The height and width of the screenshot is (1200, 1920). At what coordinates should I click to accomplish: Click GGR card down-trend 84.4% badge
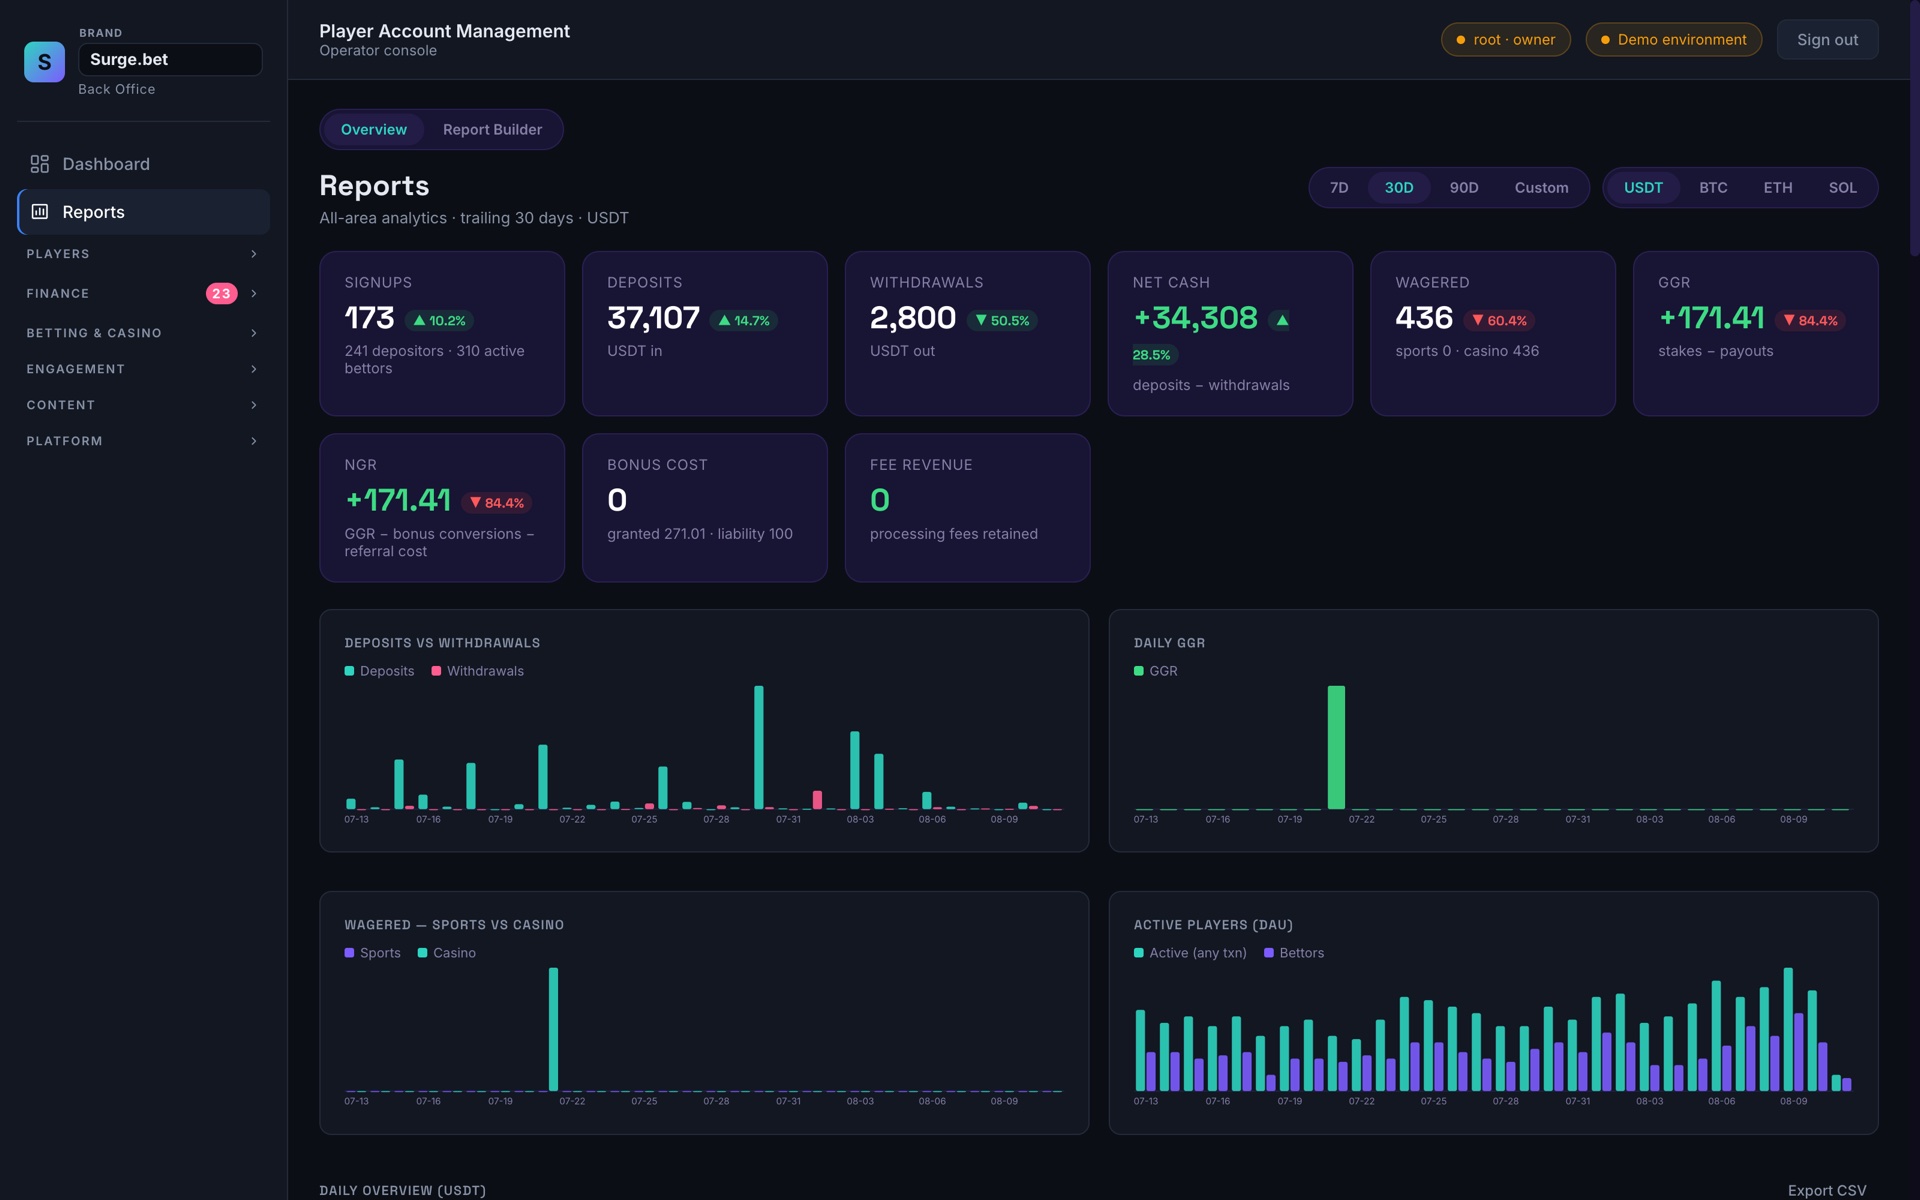(x=1811, y=321)
